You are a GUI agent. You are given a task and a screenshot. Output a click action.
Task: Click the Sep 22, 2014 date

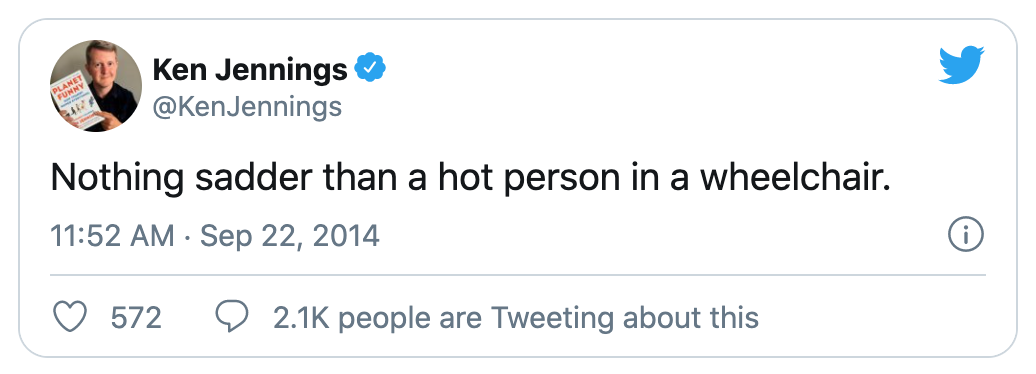point(289,236)
